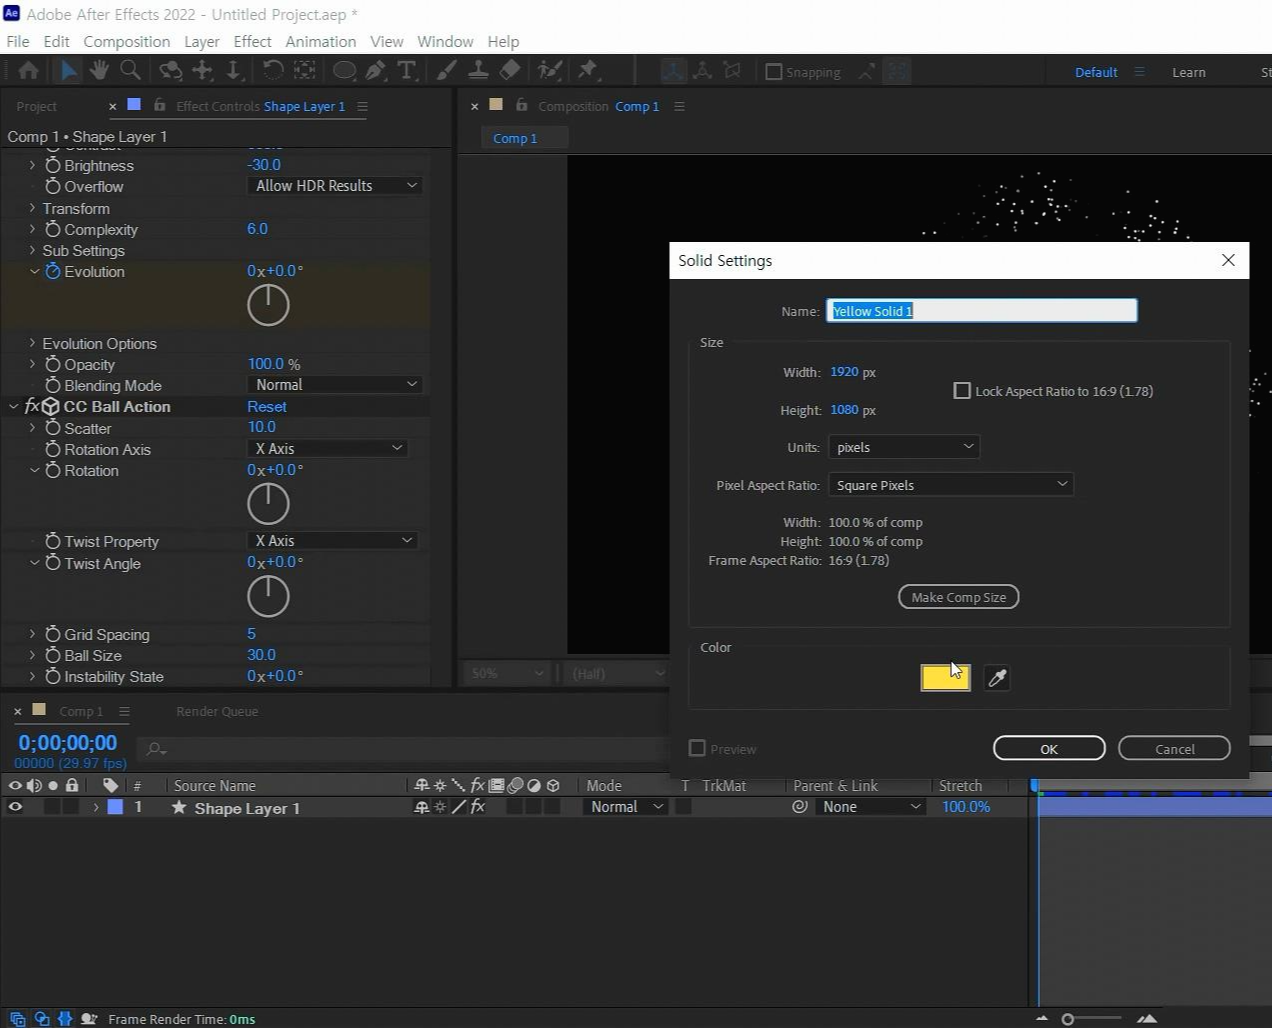The image size is (1272, 1028).
Task: Select the Brush tool
Action: pyautogui.click(x=446, y=70)
